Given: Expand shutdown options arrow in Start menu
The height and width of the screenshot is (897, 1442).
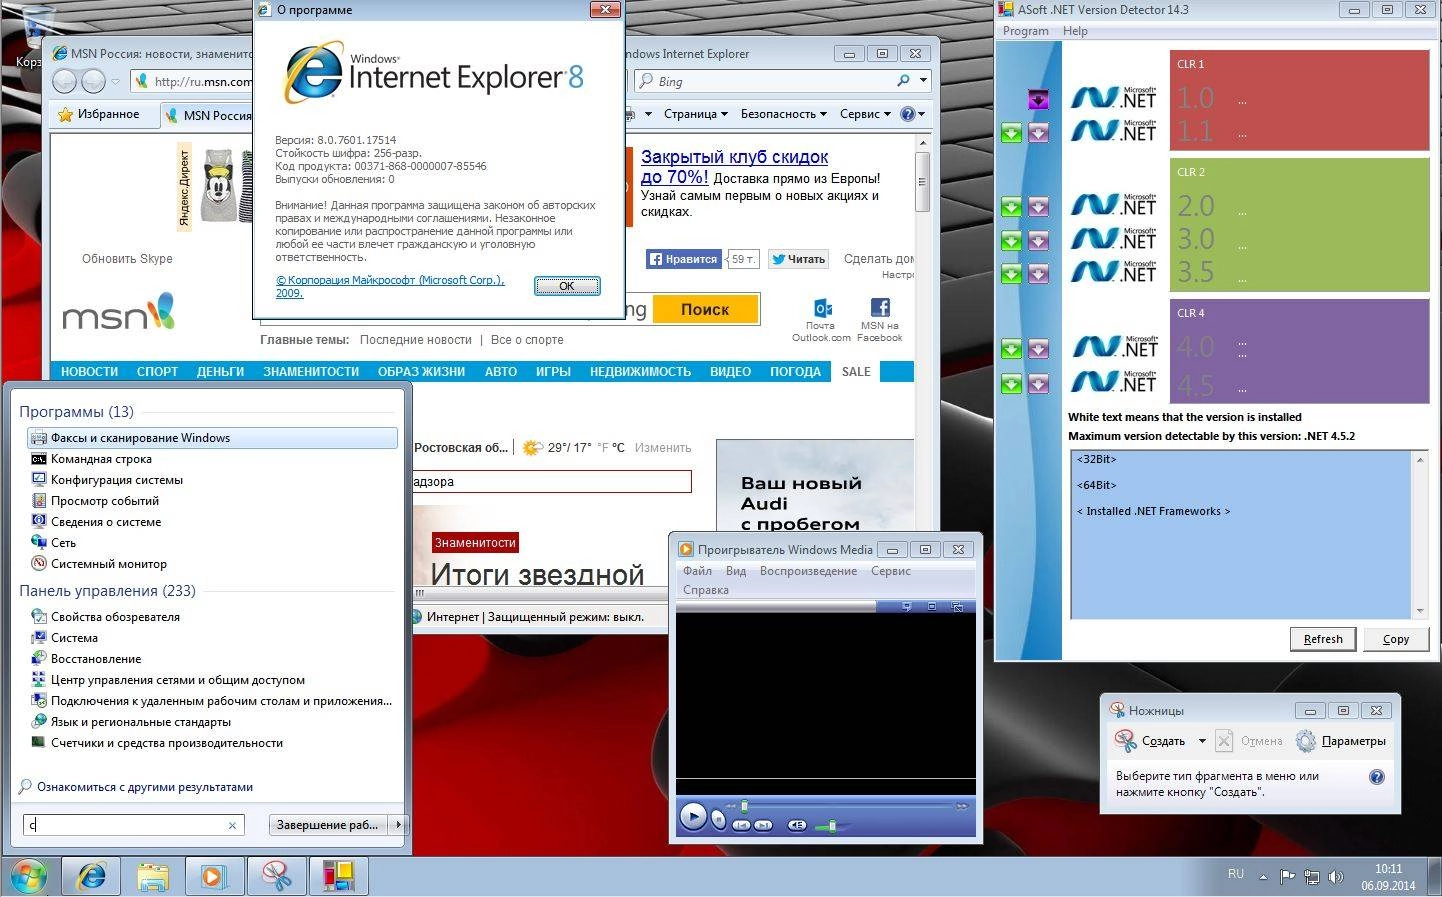Looking at the screenshot, I should click(398, 825).
